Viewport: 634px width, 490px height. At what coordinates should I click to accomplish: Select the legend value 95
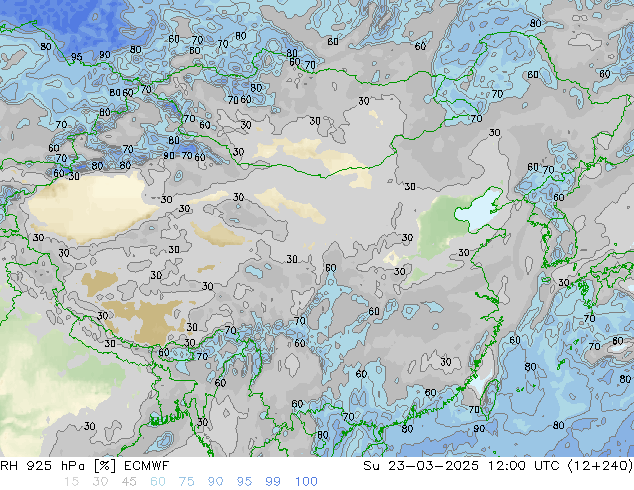click(x=244, y=482)
